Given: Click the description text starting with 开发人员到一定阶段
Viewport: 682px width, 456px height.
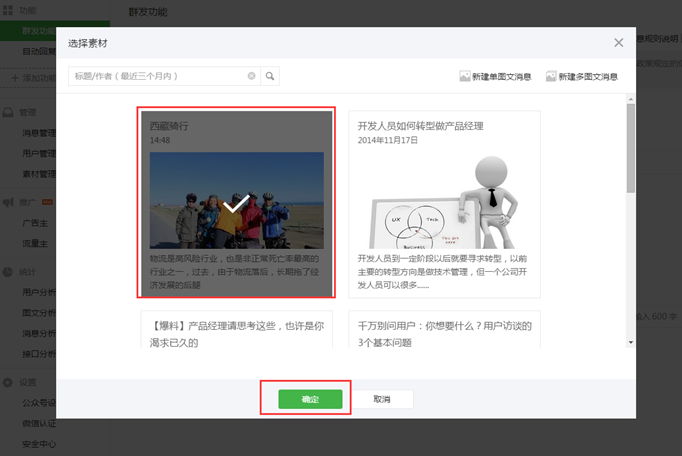Looking at the screenshot, I should tap(442, 272).
